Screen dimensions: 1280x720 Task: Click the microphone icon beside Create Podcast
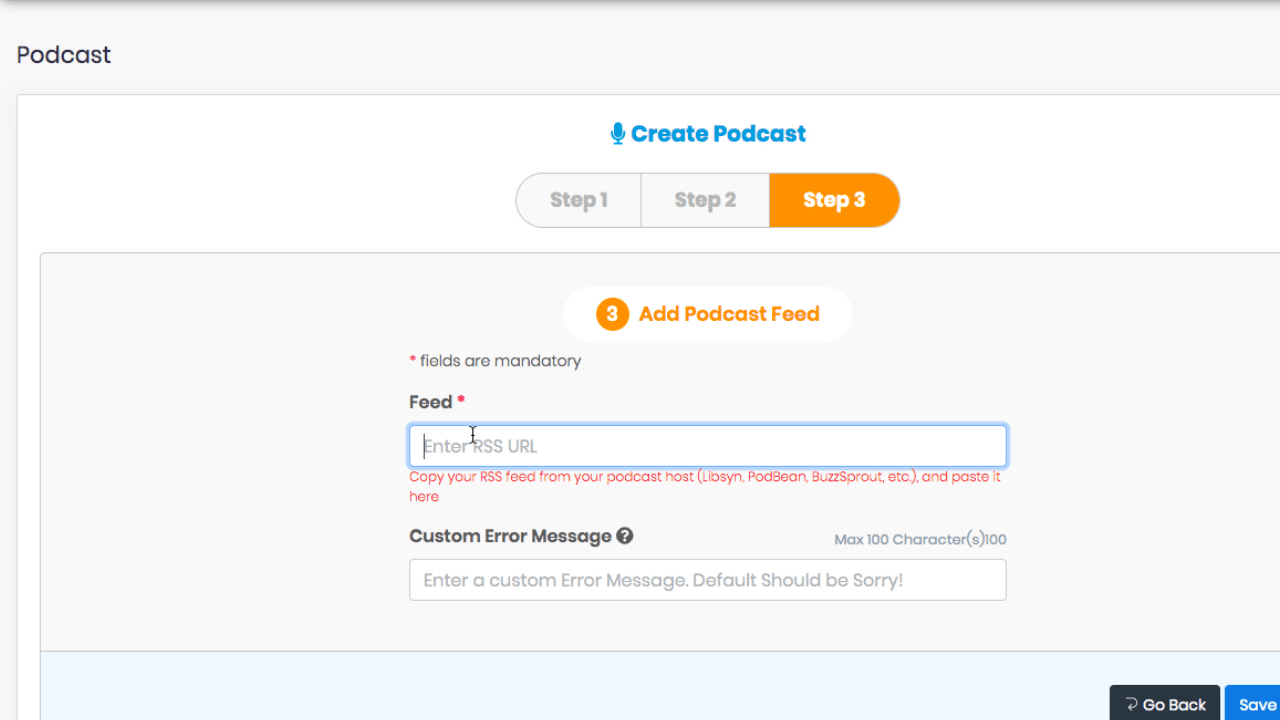point(618,133)
